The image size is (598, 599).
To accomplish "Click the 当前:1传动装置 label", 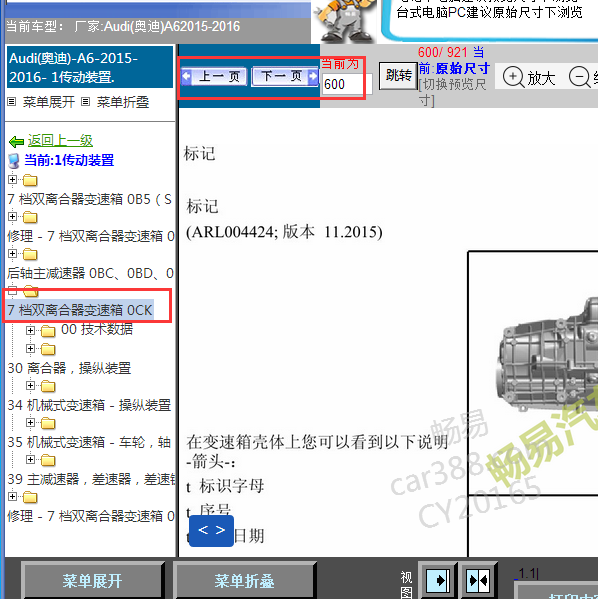I will [x=69, y=160].
